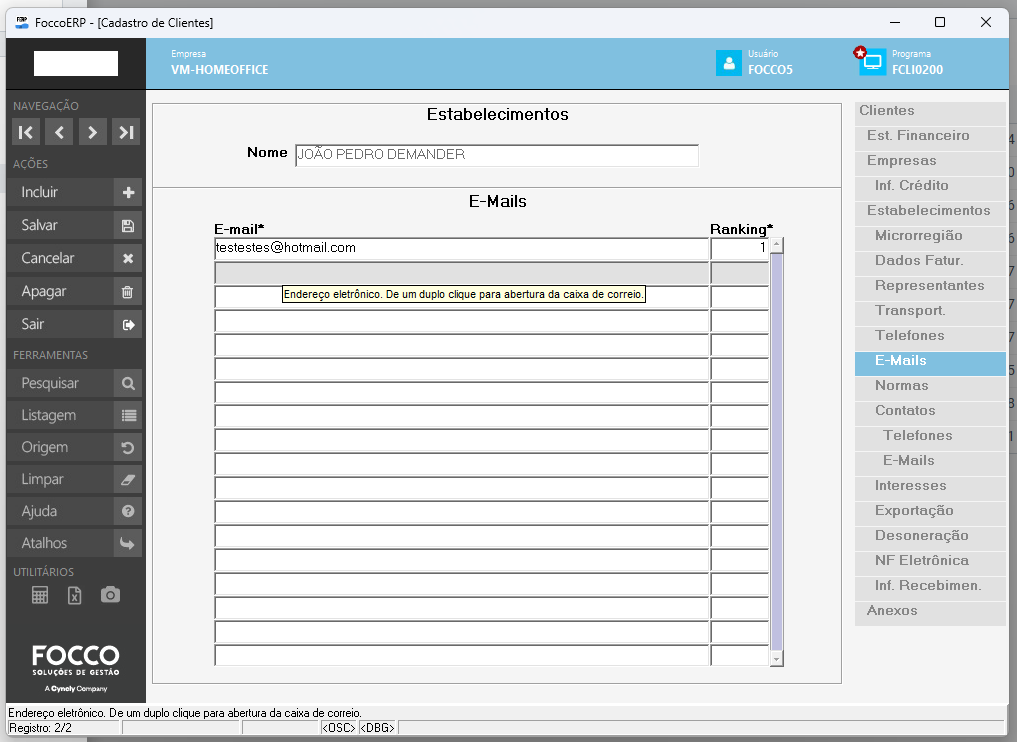Click the Excel export utility icon
The image size is (1017, 742).
click(74, 595)
